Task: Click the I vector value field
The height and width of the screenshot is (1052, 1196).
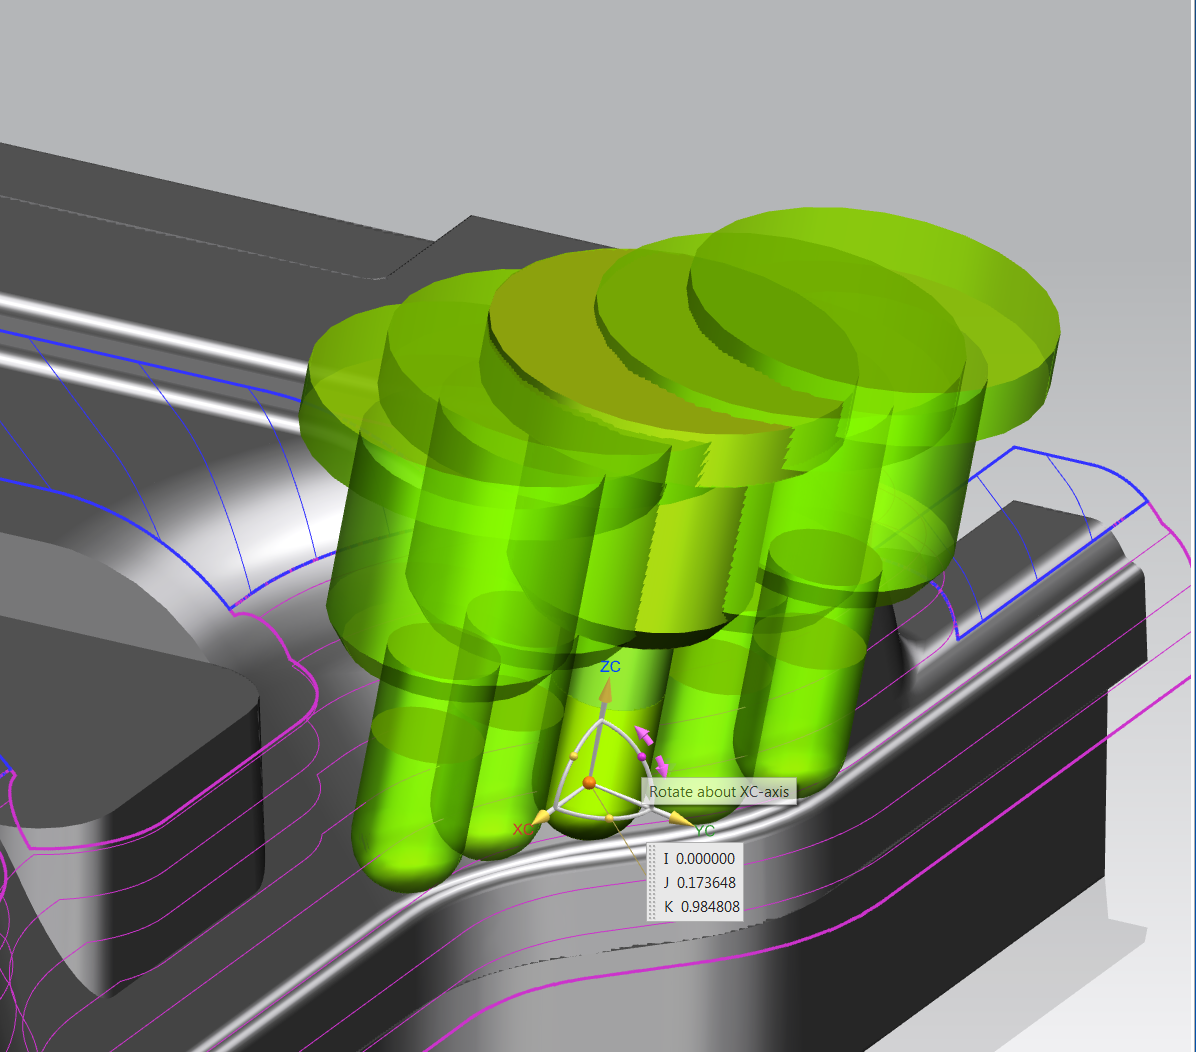Action: point(705,859)
